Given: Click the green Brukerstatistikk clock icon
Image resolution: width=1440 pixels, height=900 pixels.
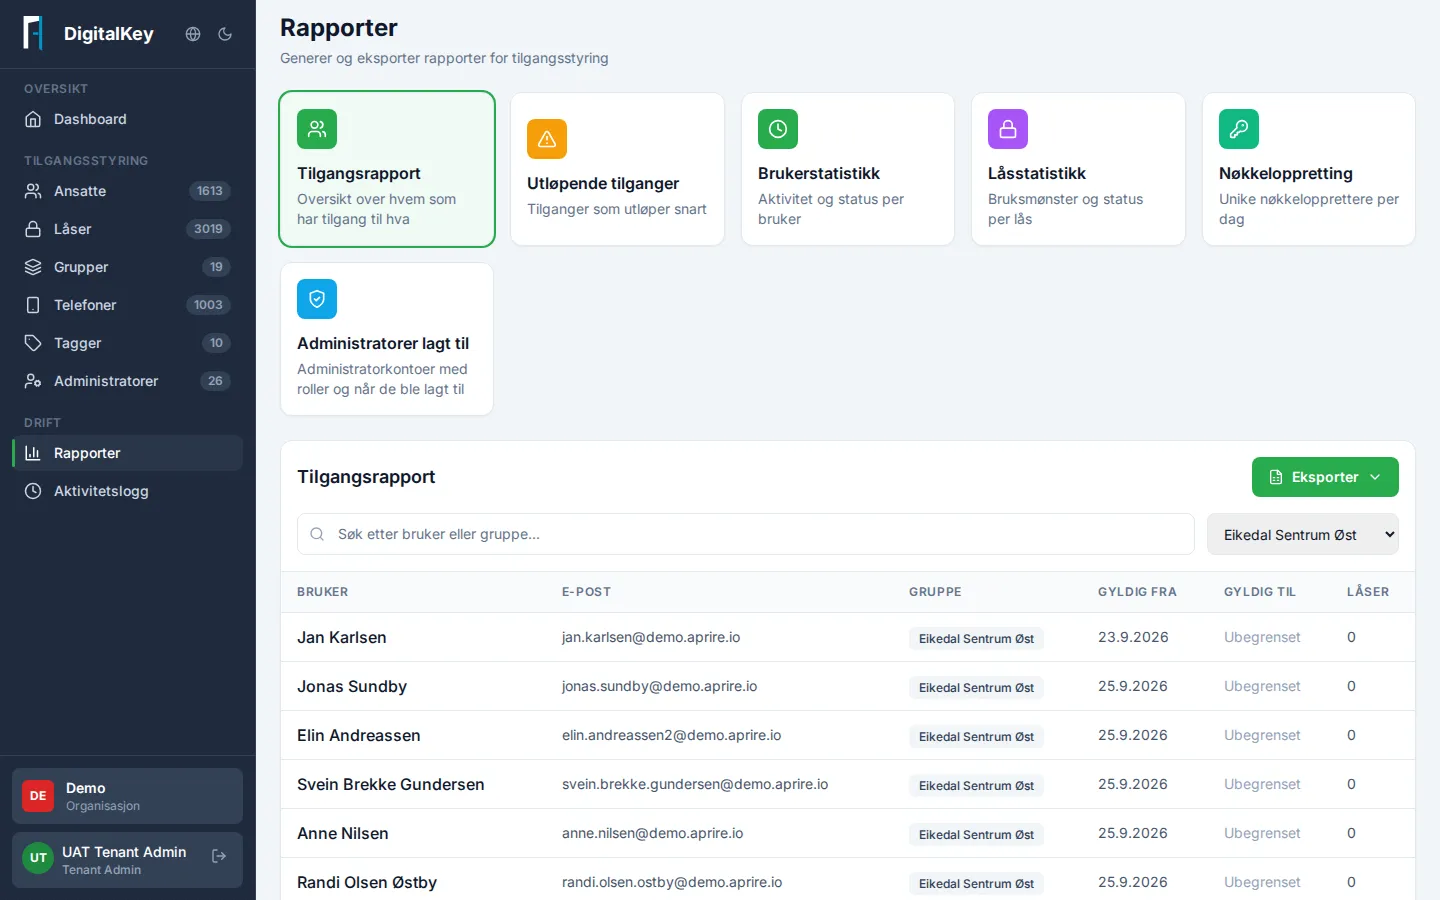Looking at the screenshot, I should click(778, 129).
